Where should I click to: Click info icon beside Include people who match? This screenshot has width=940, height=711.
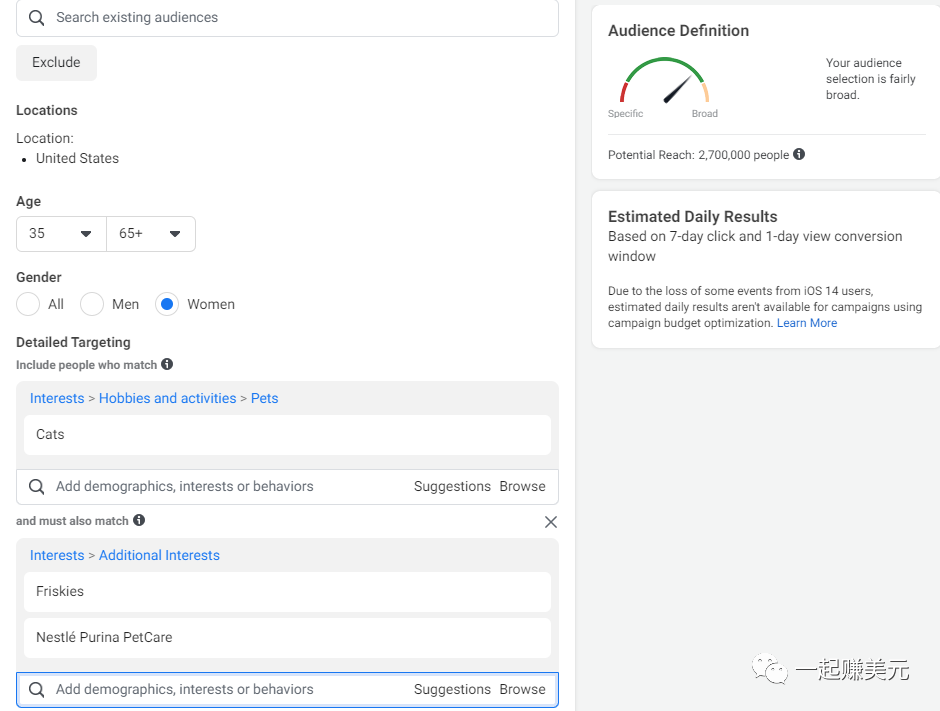tap(167, 365)
